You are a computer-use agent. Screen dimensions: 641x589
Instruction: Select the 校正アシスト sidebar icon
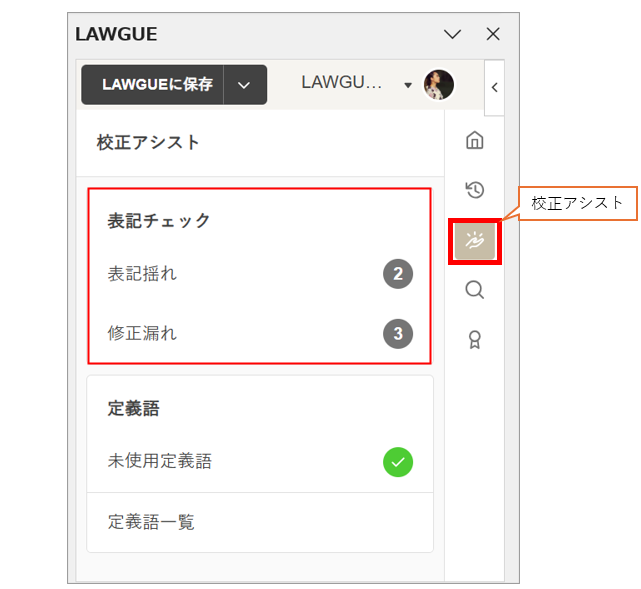[x=475, y=241]
